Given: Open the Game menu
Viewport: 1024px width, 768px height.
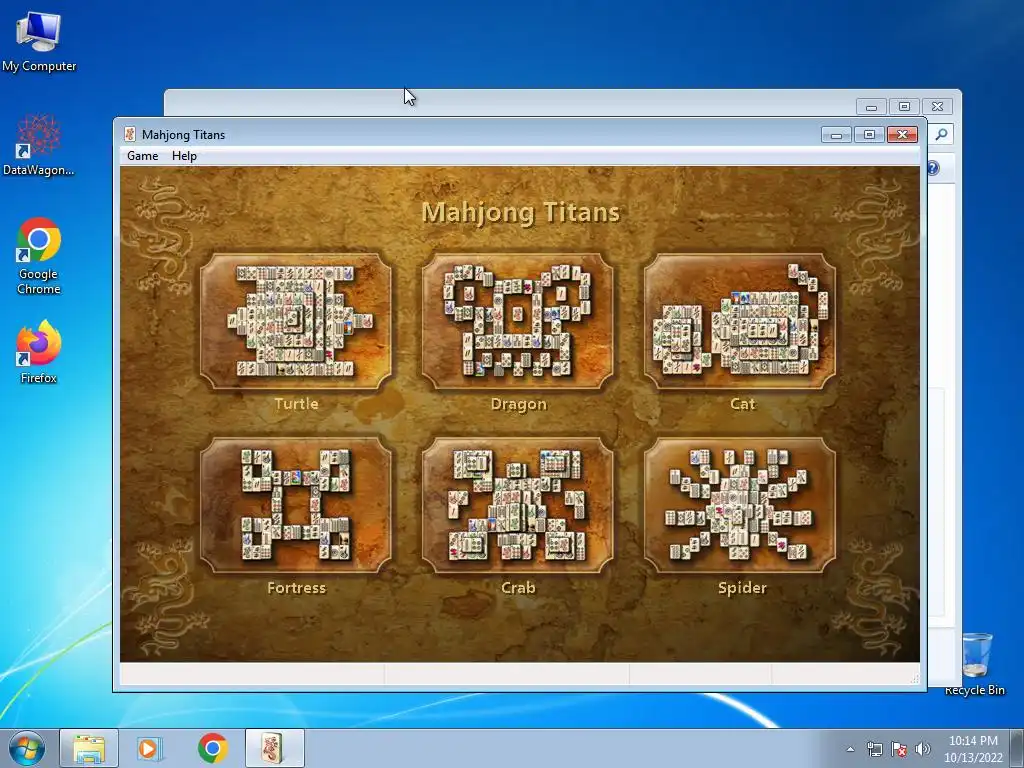Looking at the screenshot, I should click(x=142, y=155).
